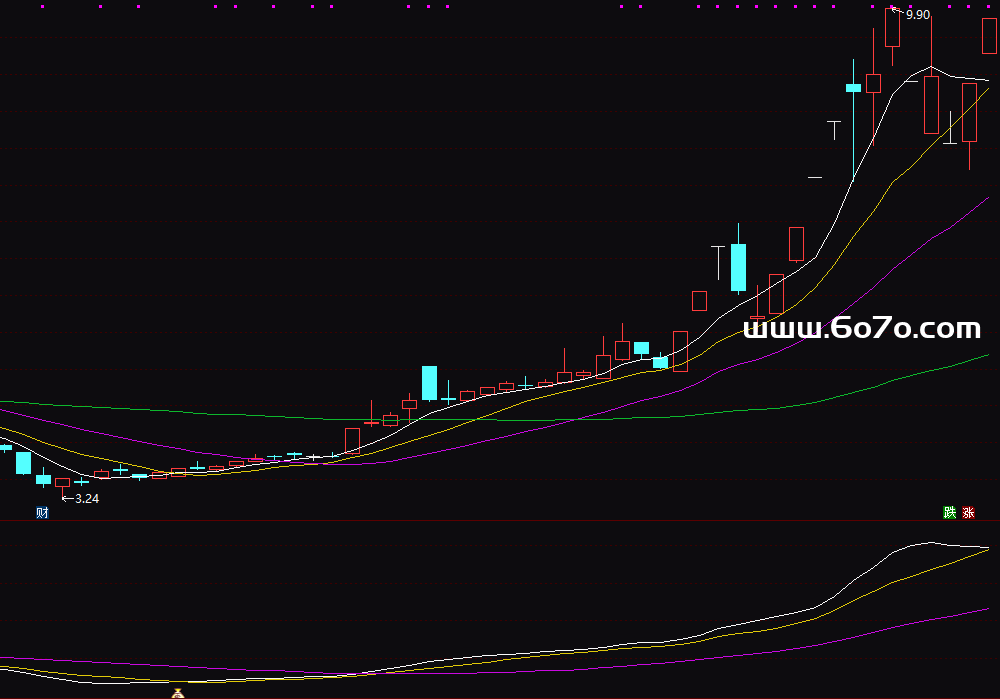Click the blue 财 finance marker icon
The height and width of the screenshot is (699, 1000).
42,513
